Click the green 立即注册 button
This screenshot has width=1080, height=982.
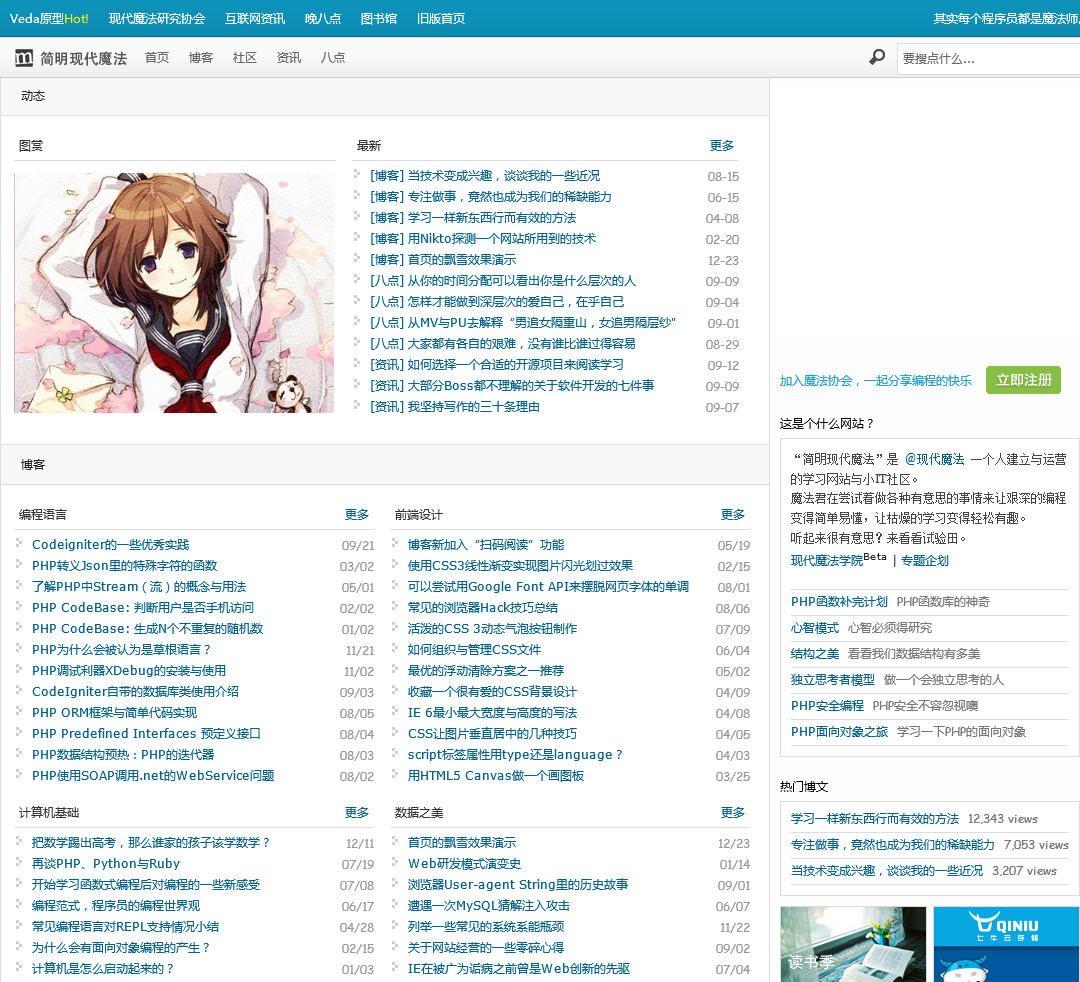click(x=1024, y=380)
